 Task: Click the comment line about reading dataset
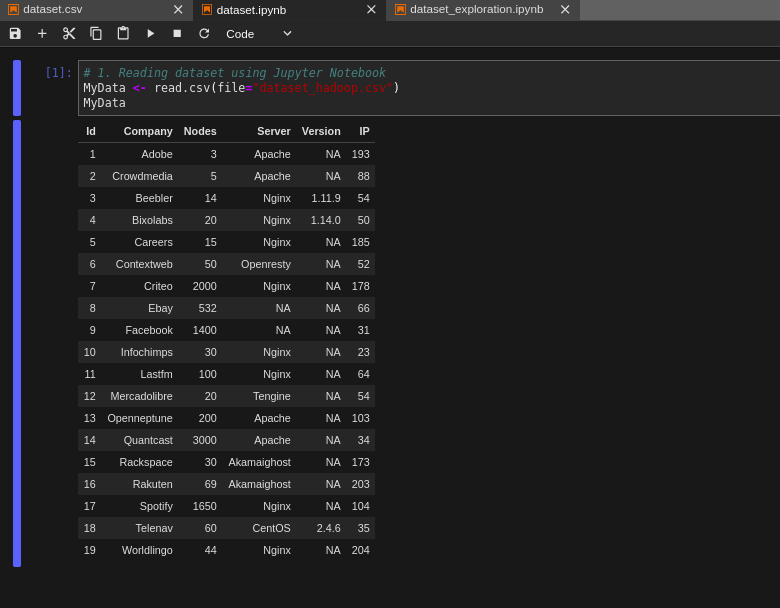(234, 73)
